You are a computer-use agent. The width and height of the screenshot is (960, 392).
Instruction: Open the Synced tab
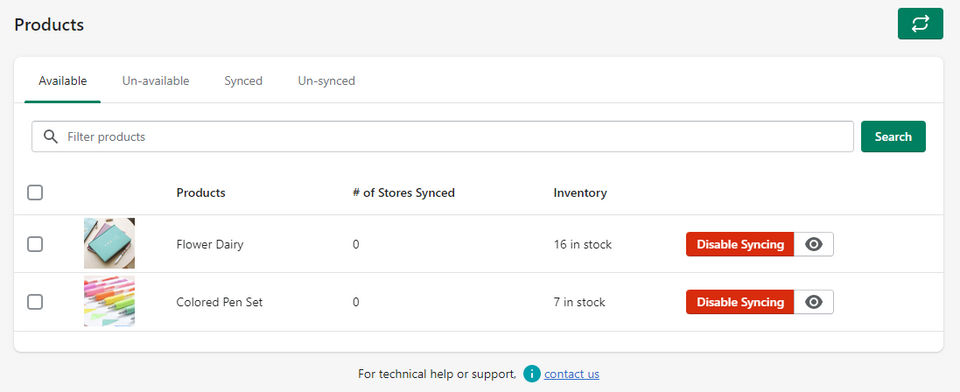coord(243,81)
